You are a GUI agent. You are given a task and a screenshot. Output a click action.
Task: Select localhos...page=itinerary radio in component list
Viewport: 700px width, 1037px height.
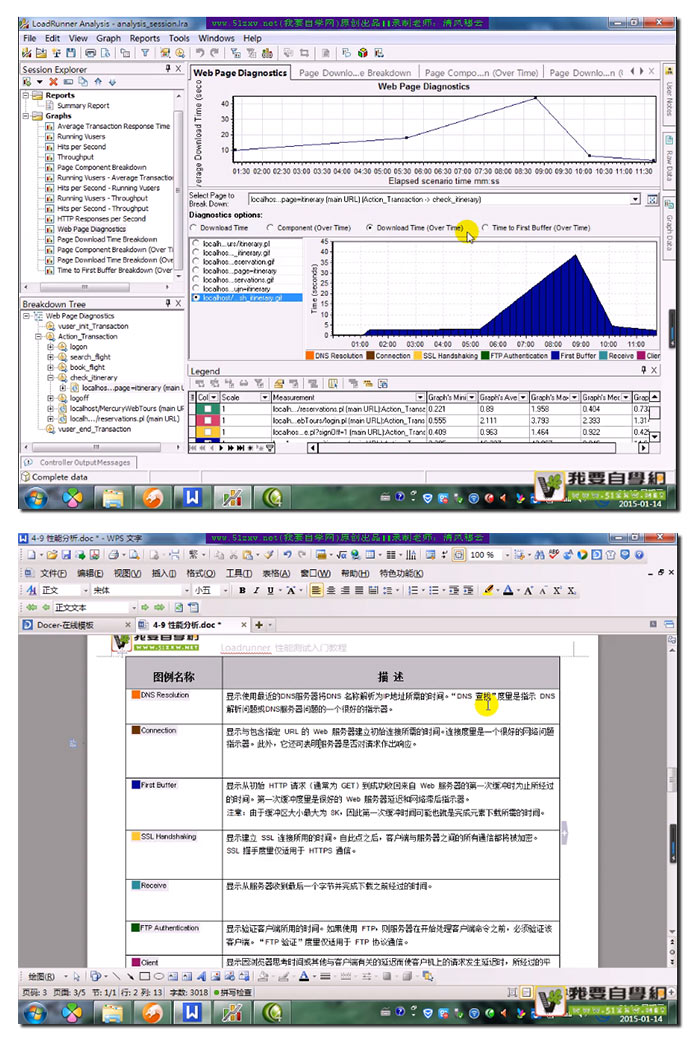(x=196, y=271)
